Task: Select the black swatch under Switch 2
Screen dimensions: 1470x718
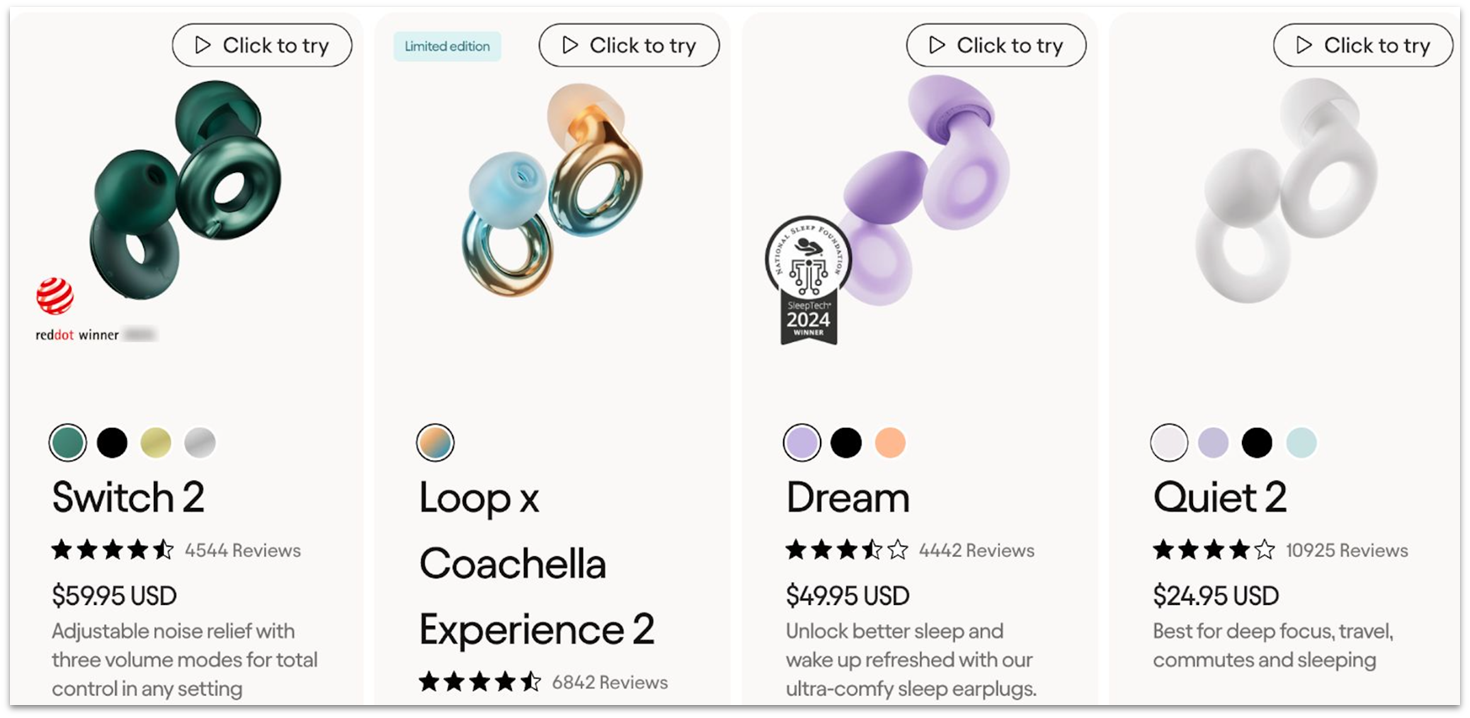Action: [112, 441]
